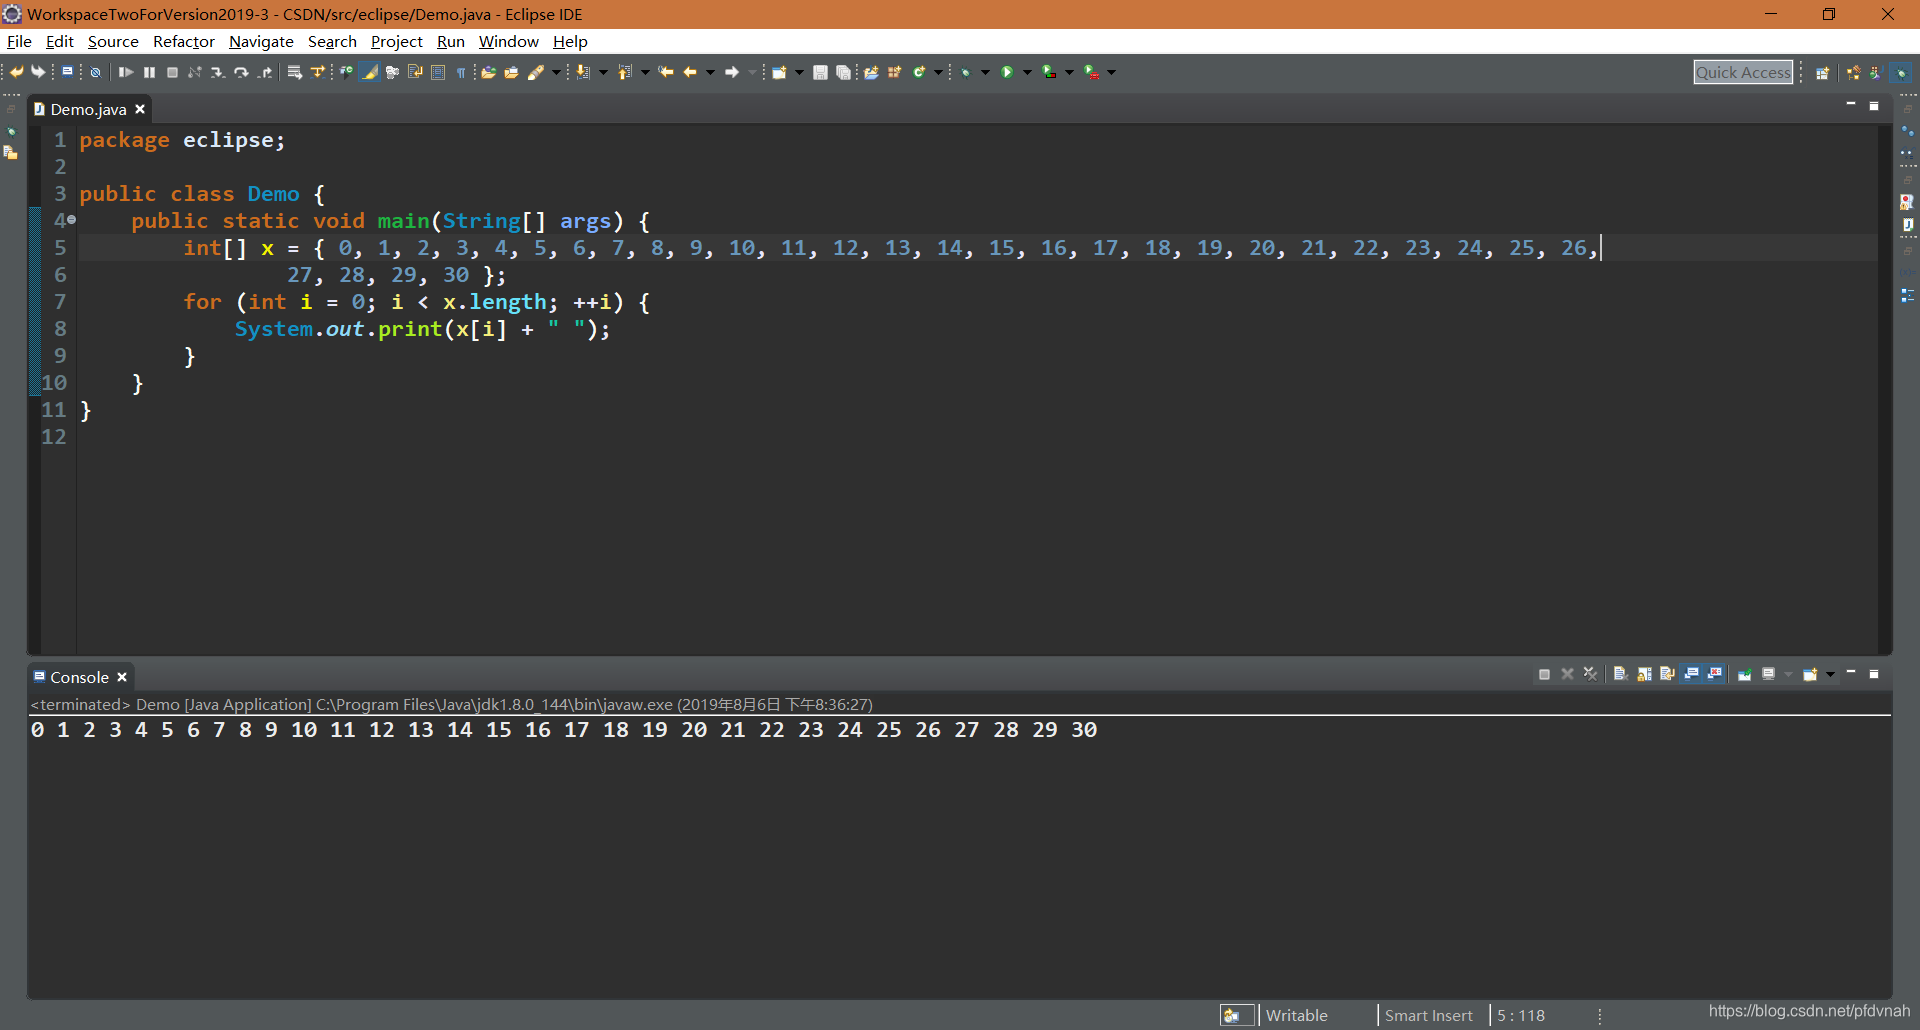Click Next Annotation icon
This screenshot has width=1920, height=1030.
[x=581, y=72]
